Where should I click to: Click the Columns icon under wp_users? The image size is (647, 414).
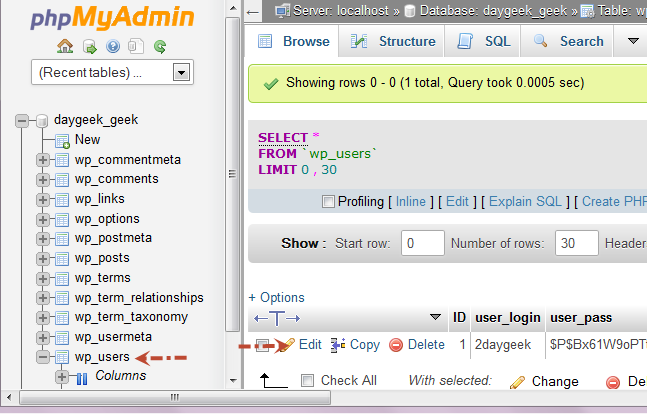click(82, 378)
